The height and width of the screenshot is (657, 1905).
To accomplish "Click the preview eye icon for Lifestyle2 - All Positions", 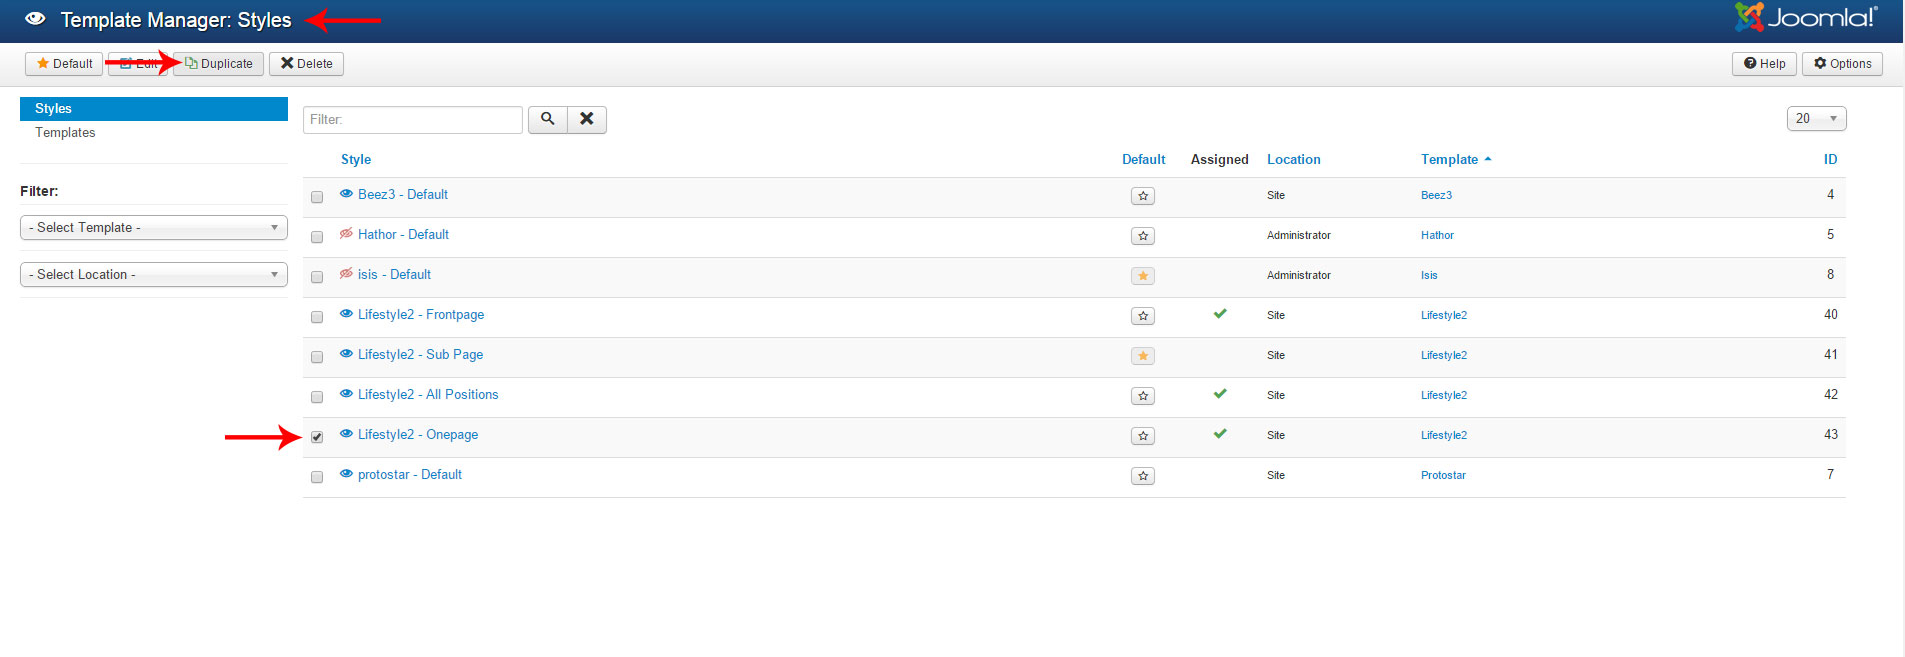I will pos(346,394).
